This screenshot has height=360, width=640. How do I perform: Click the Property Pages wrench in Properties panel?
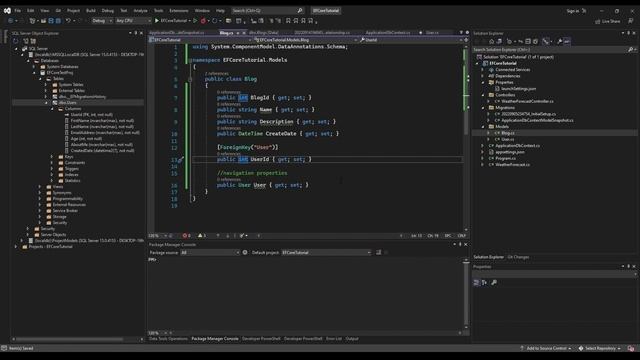pos(494,282)
